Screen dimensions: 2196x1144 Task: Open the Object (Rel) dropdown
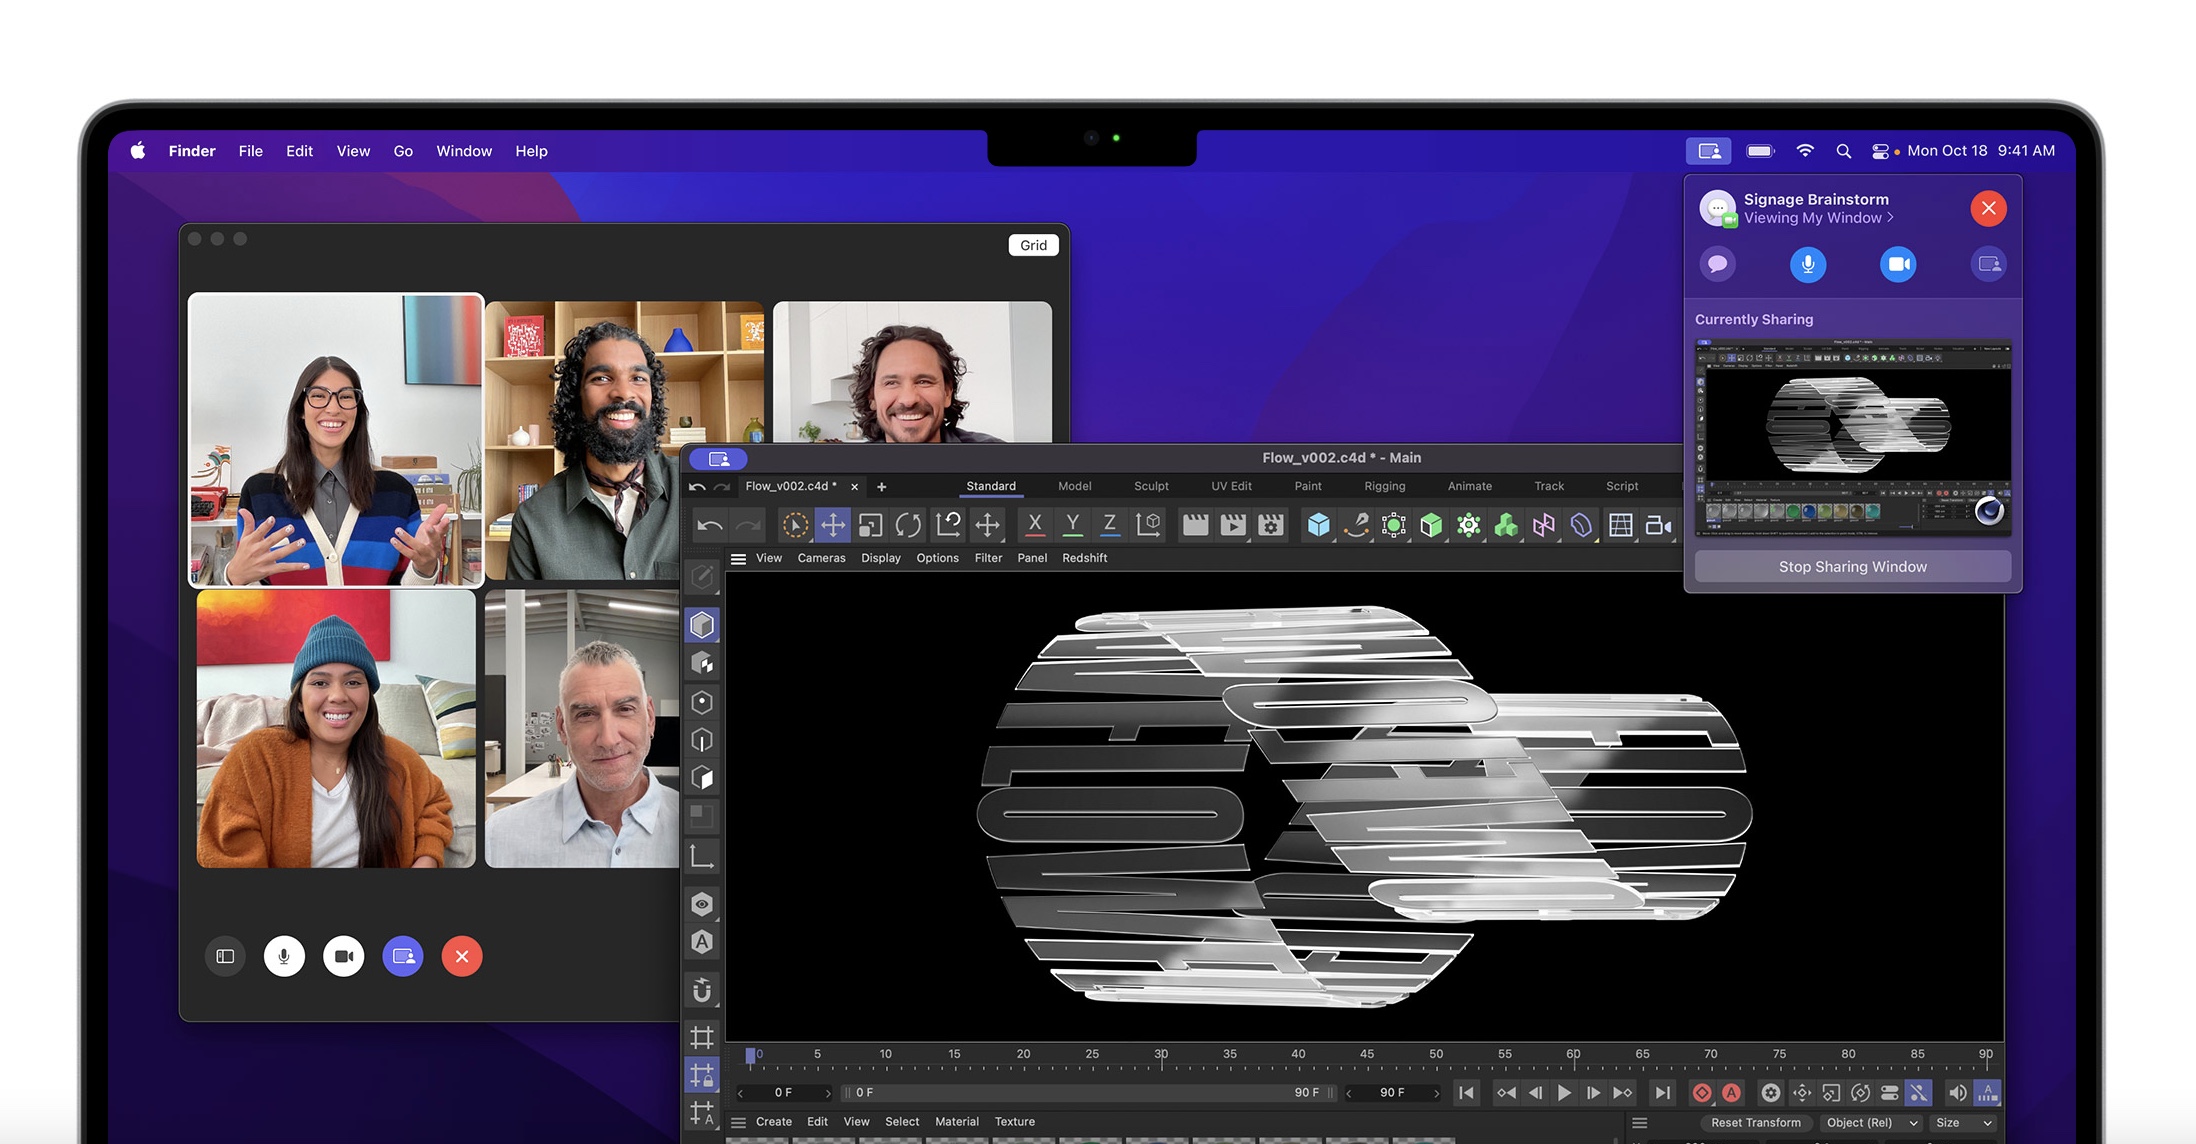click(1871, 1123)
